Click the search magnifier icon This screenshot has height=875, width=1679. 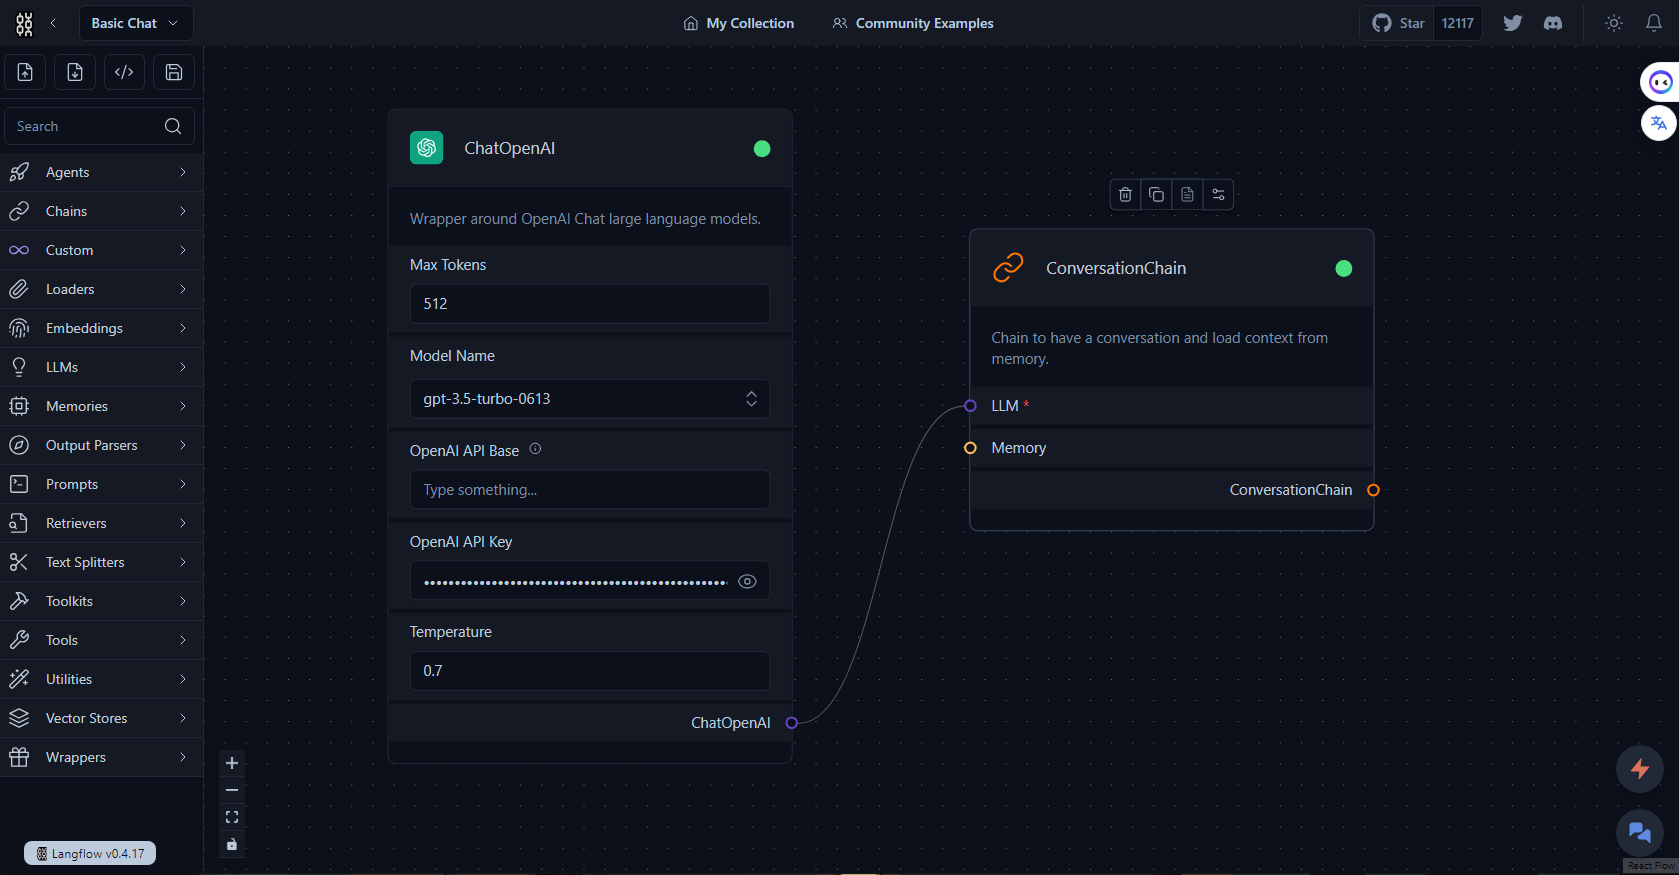pos(173,126)
